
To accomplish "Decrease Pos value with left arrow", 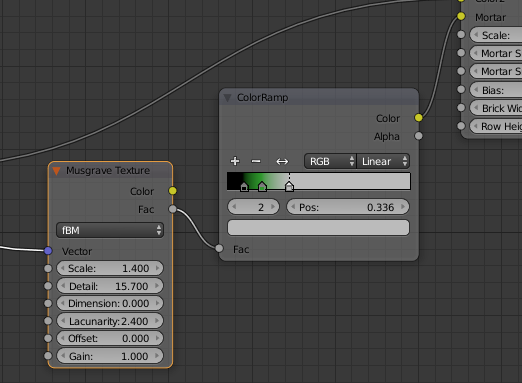I will point(293,207).
